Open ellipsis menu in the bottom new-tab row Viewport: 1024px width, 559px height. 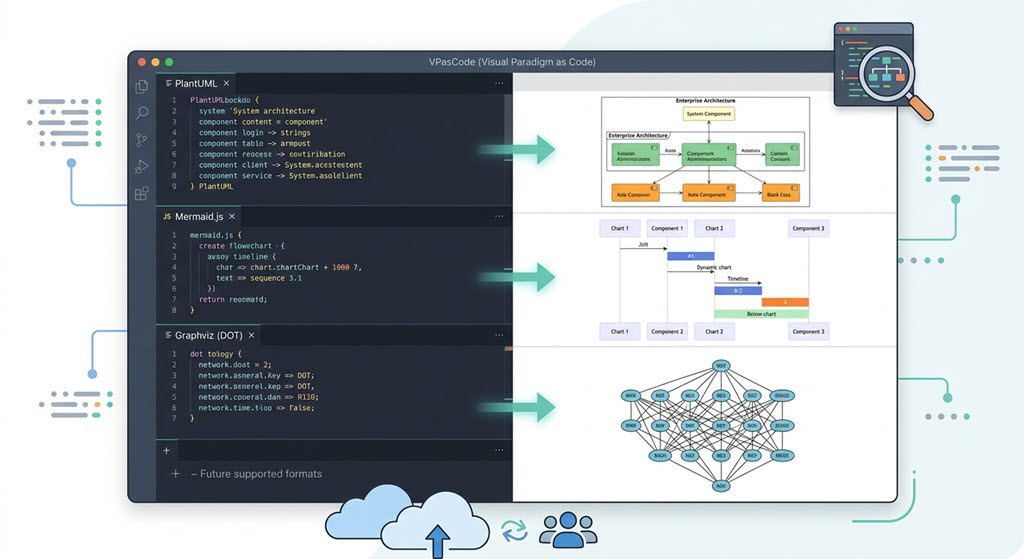point(499,450)
